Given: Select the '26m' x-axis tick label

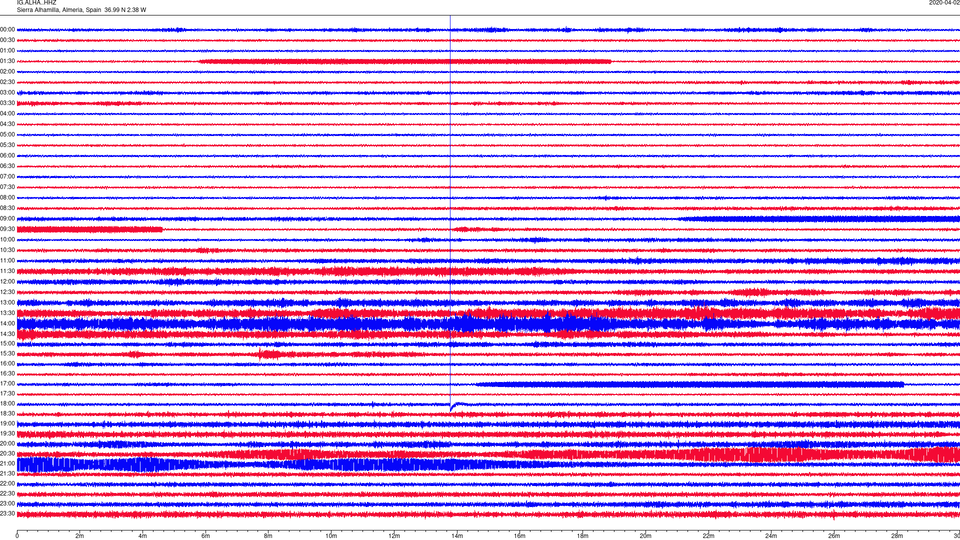Looking at the screenshot, I should click(834, 536).
